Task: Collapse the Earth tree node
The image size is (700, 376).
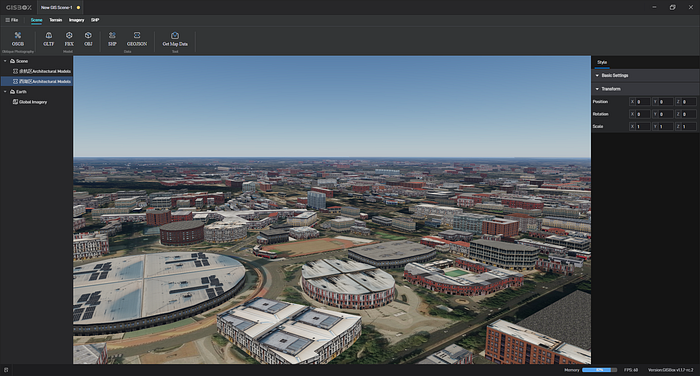Action: click(5, 92)
